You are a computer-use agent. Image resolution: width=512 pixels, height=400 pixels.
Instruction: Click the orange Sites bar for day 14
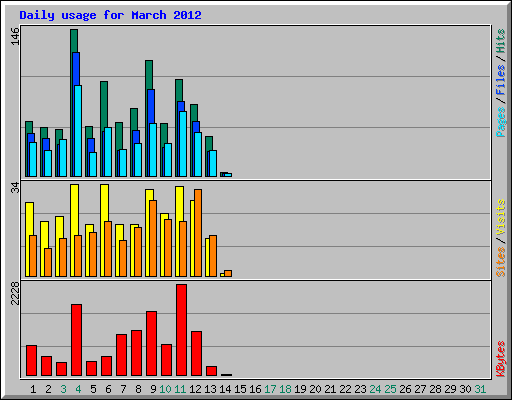pyautogui.click(x=228, y=273)
